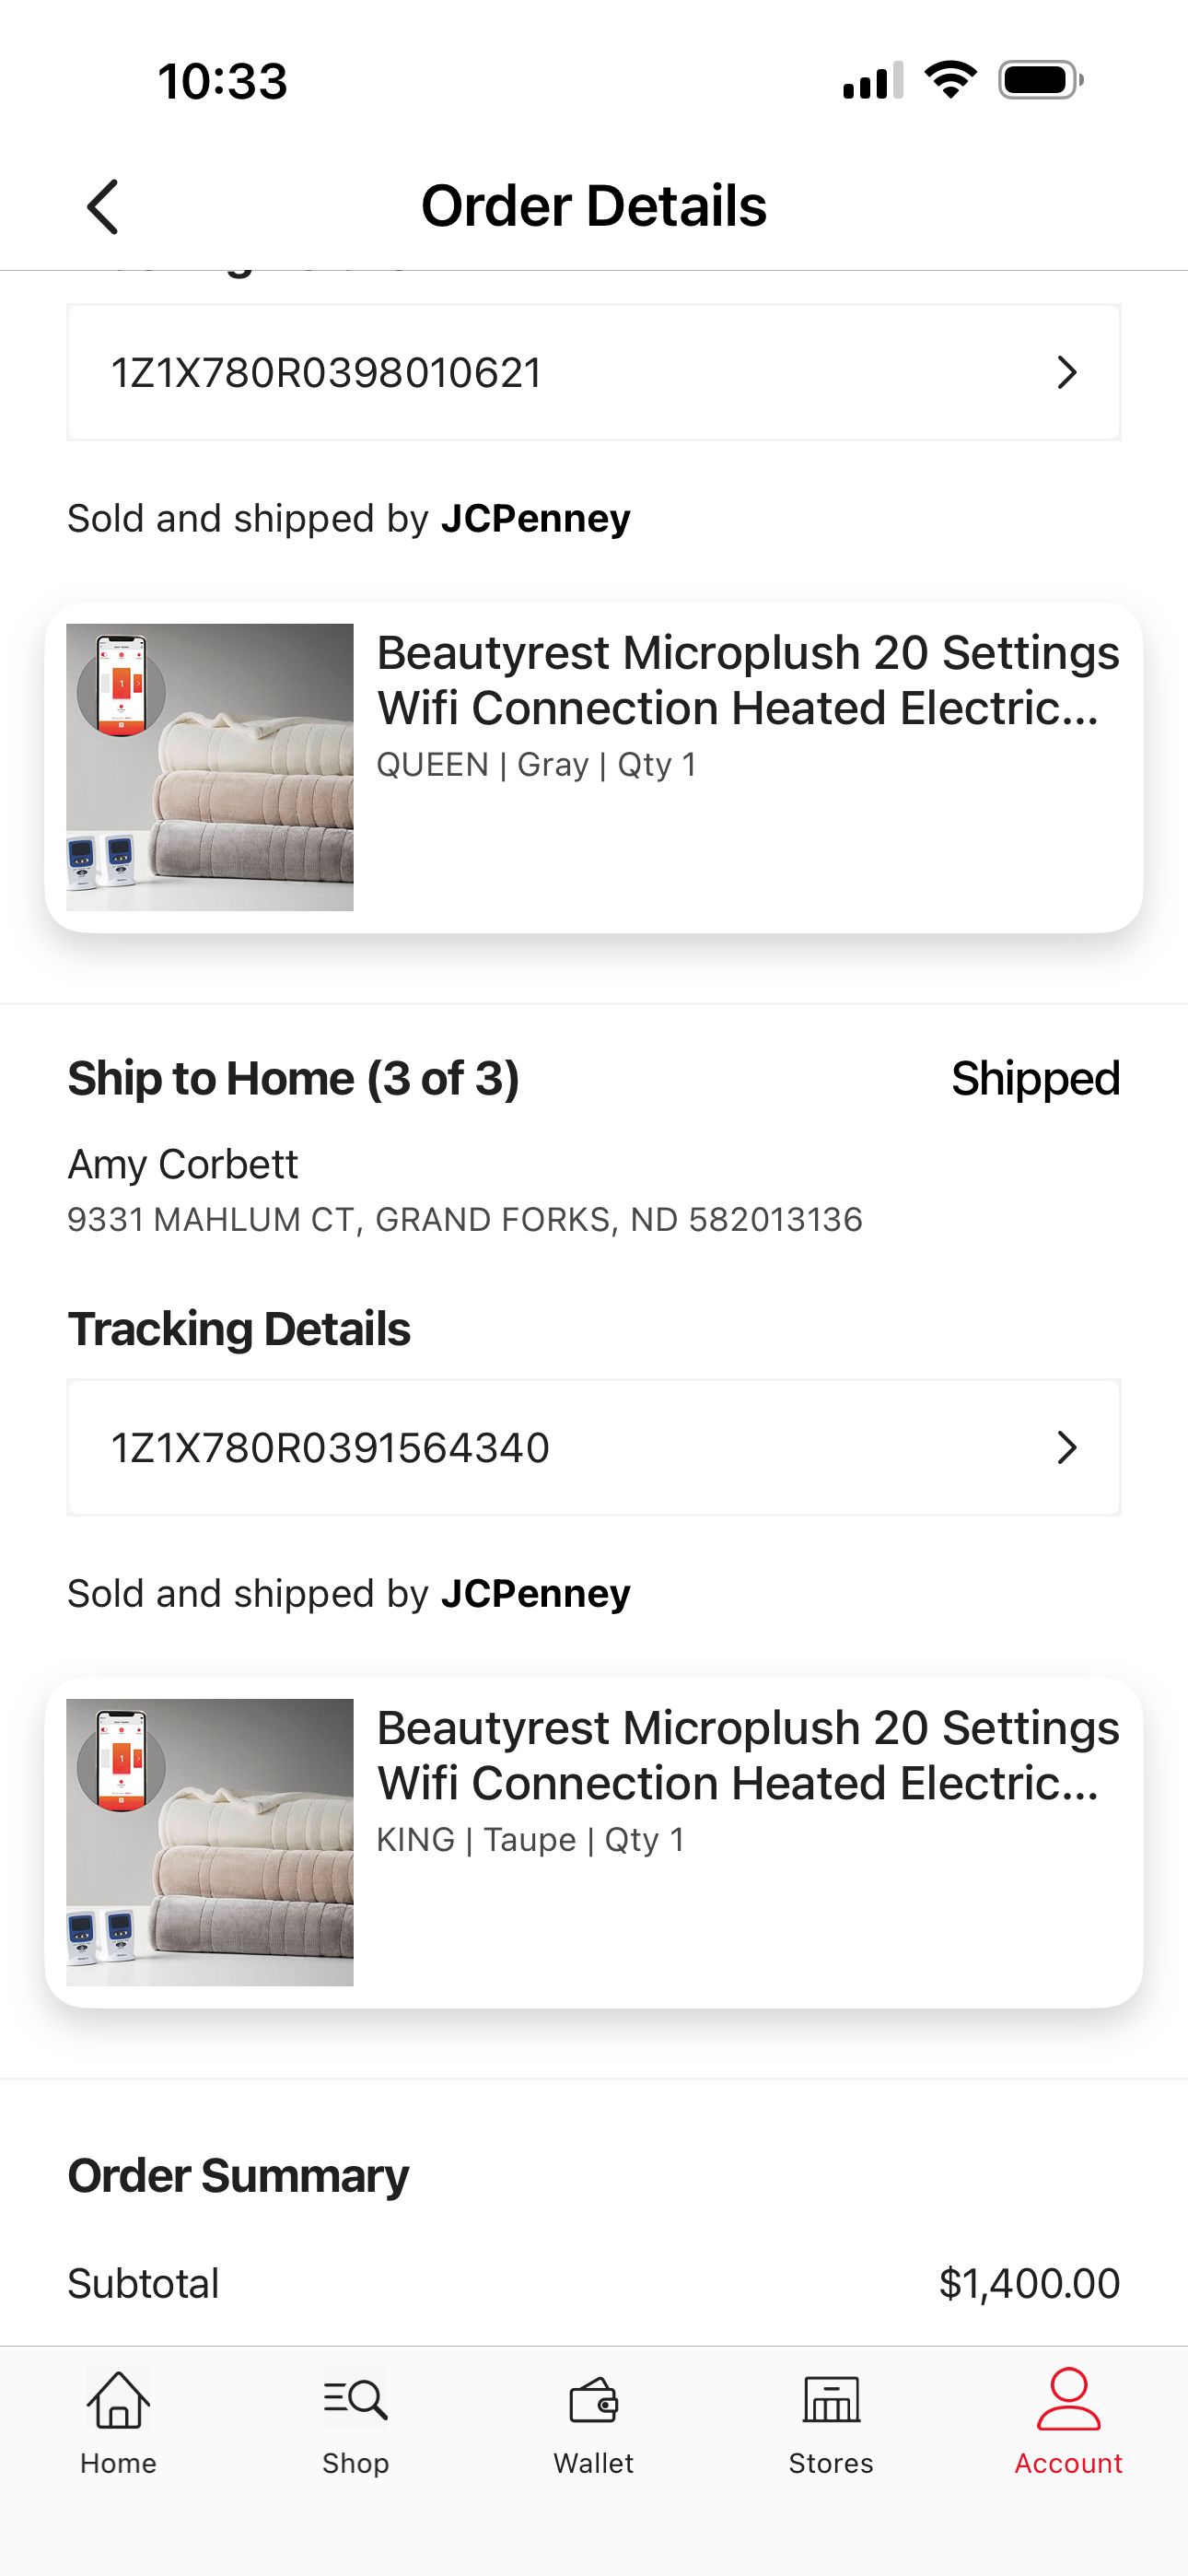View the KING Taupe heated blanket thumbnail
The image size is (1188, 2576).
(210, 1842)
